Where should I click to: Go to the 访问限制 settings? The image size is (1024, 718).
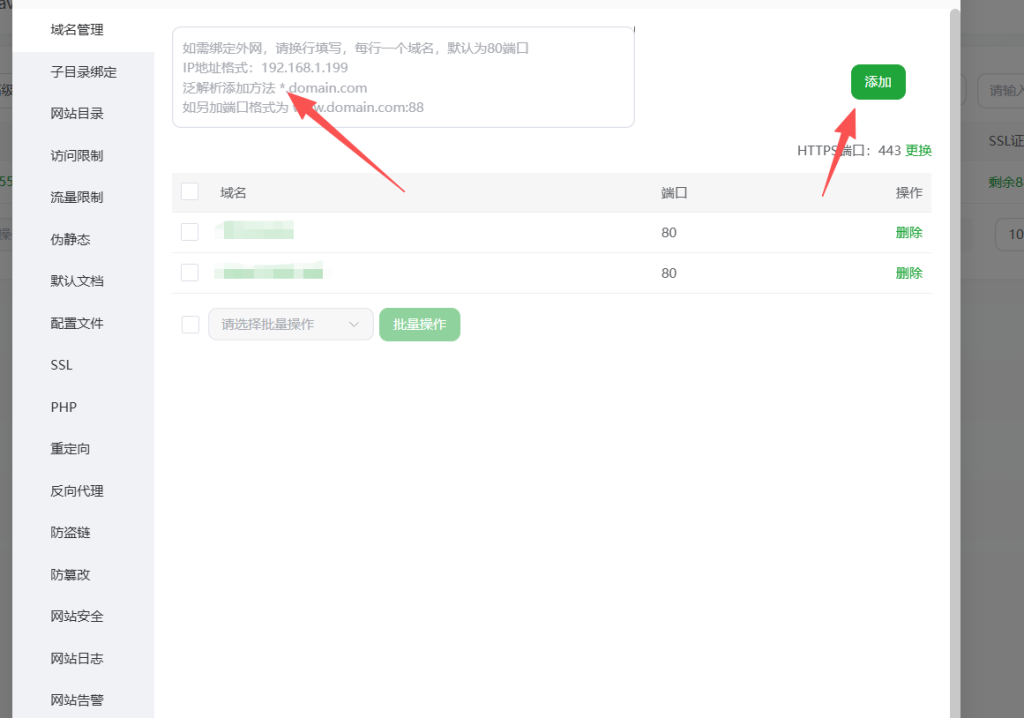coord(76,155)
